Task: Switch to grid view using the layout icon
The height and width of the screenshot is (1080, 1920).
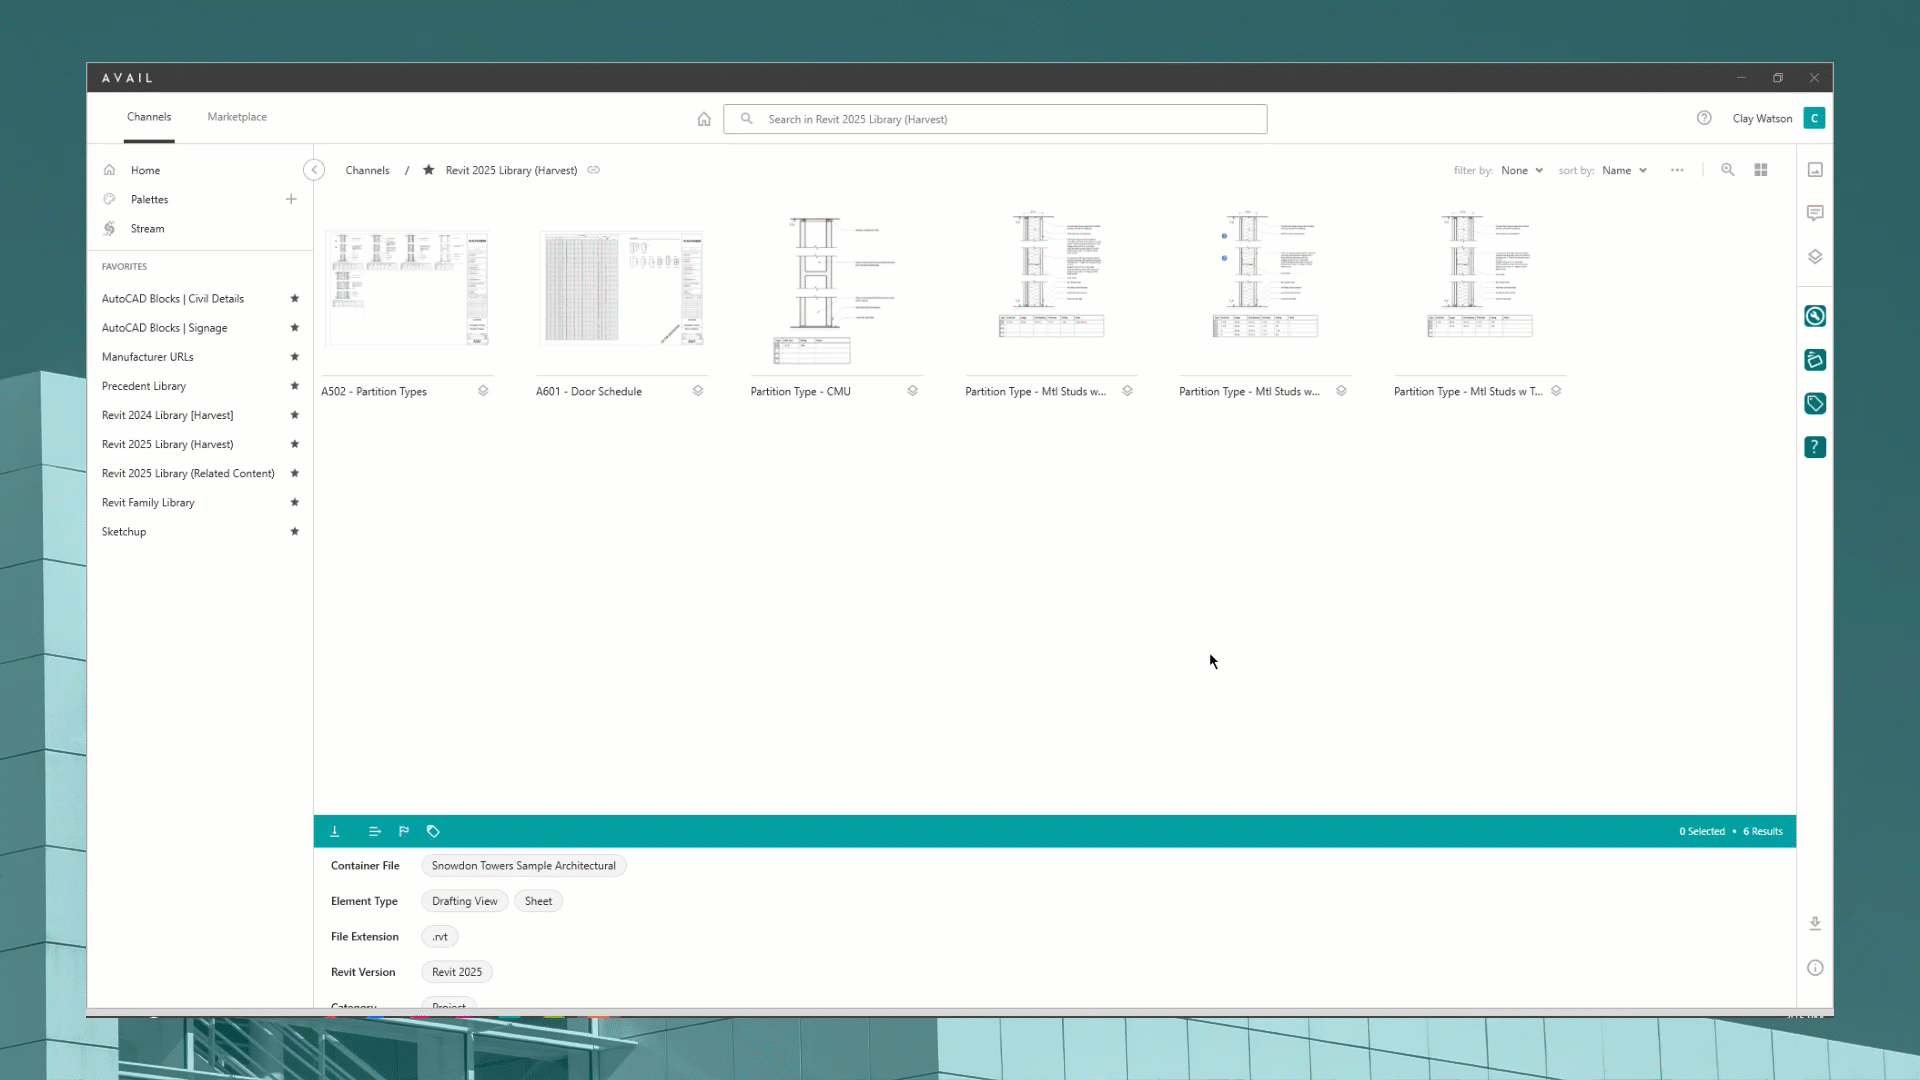Action: click(x=1761, y=170)
